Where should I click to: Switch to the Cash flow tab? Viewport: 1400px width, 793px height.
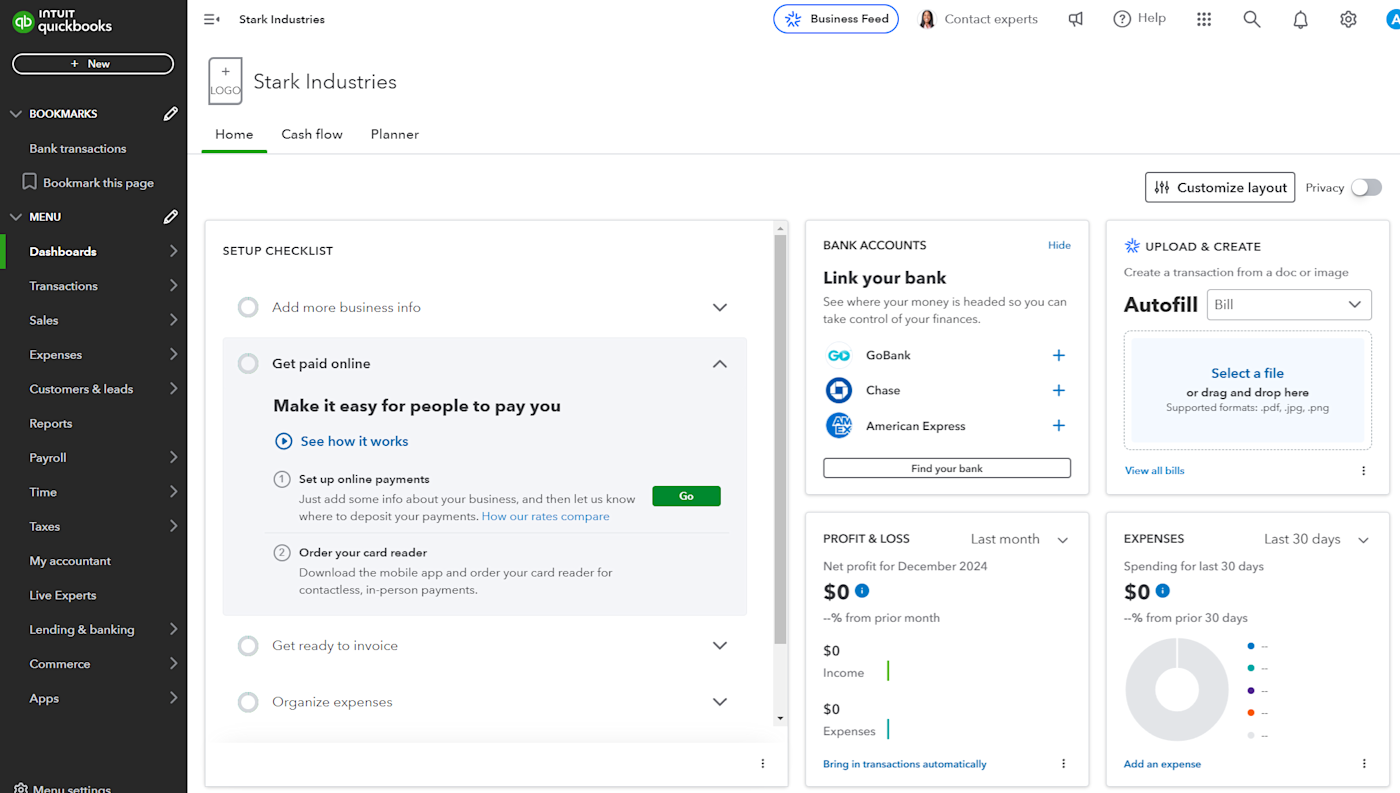312,134
